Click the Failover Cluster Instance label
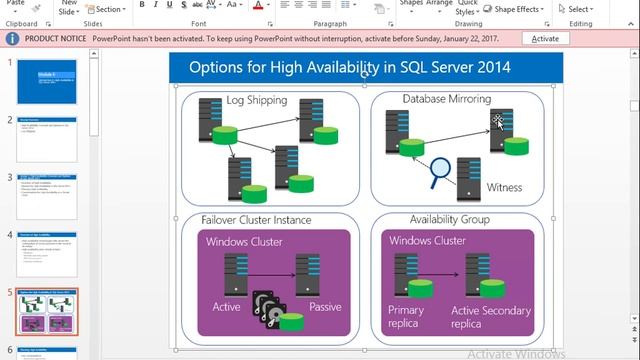The height and width of the screenshot is (360, 640). tap(256, 220)
